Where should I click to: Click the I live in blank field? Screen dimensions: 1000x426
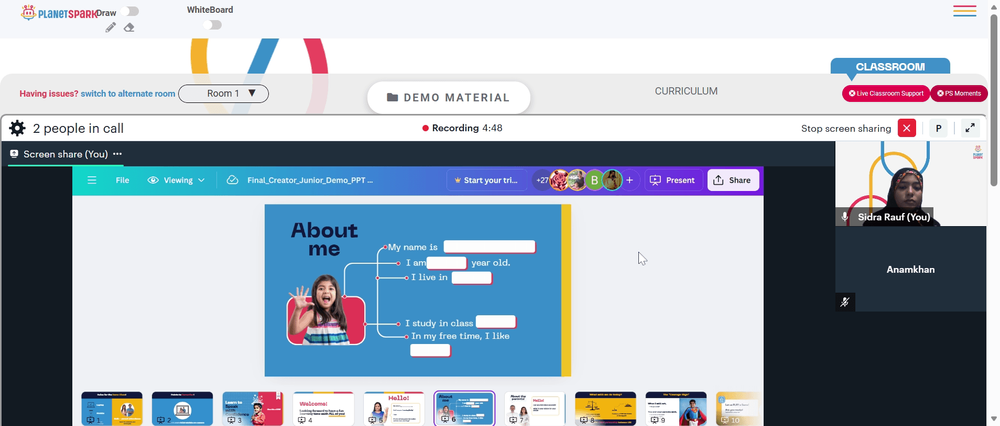[472, 277]
